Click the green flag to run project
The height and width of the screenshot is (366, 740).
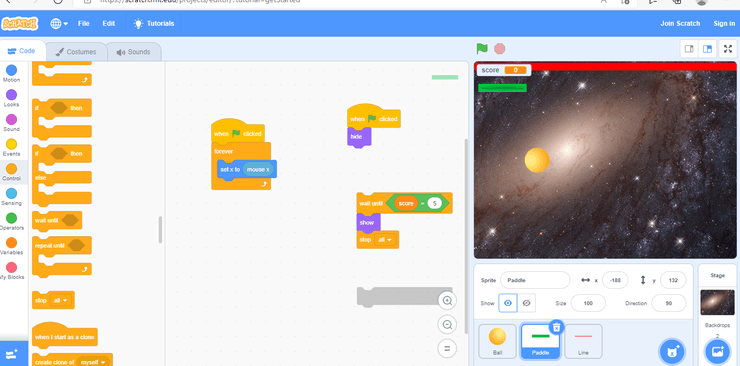[482, 49]
